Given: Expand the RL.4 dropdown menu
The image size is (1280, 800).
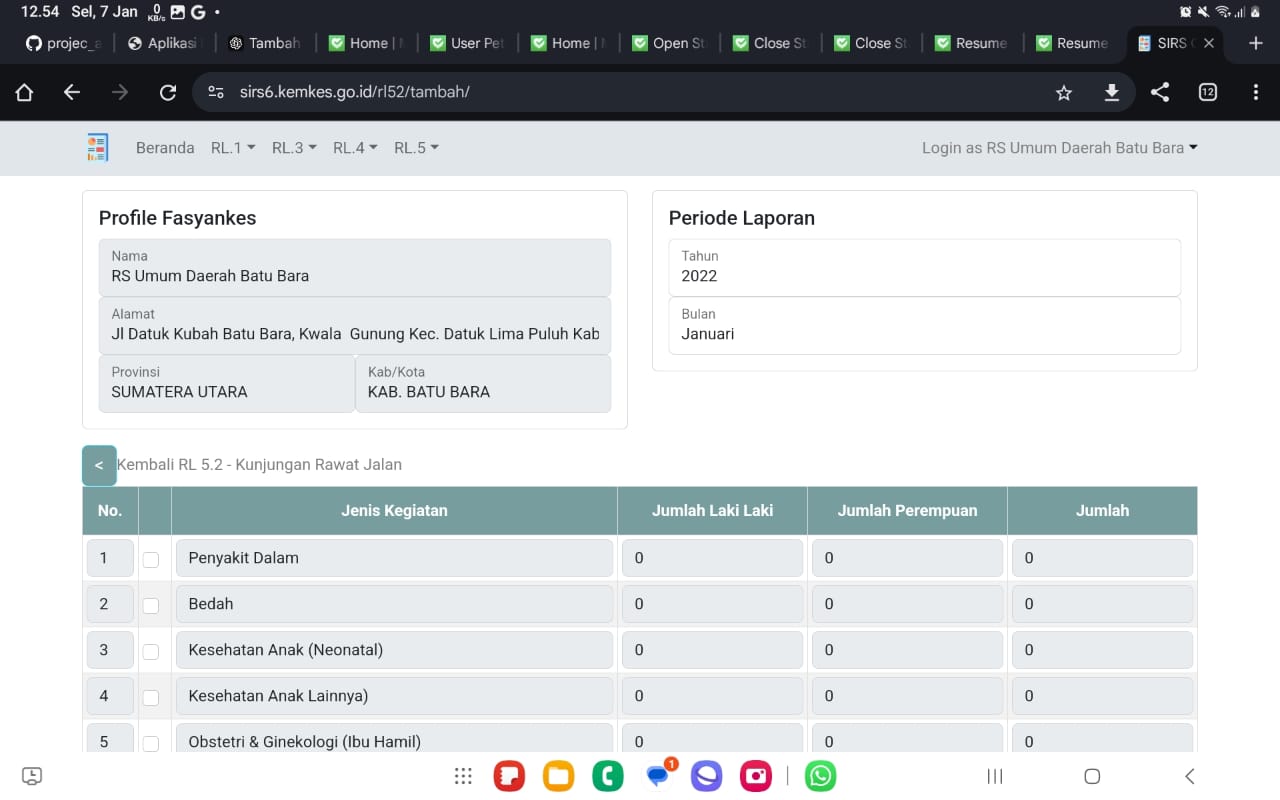Looking at the screenshot, I should tap(355, 147).
